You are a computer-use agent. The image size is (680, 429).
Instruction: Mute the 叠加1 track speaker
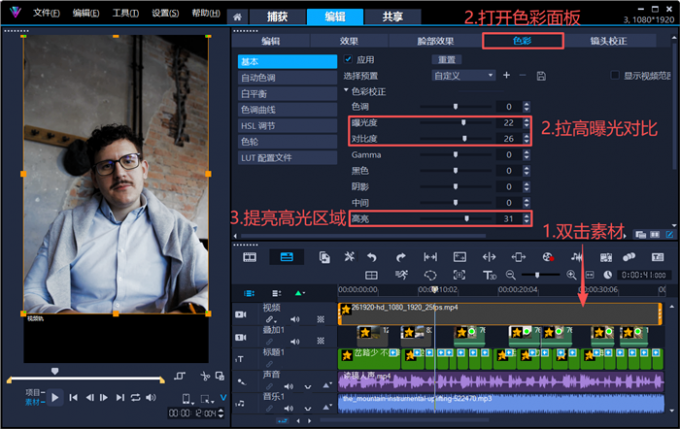click(x=295, y=341)
